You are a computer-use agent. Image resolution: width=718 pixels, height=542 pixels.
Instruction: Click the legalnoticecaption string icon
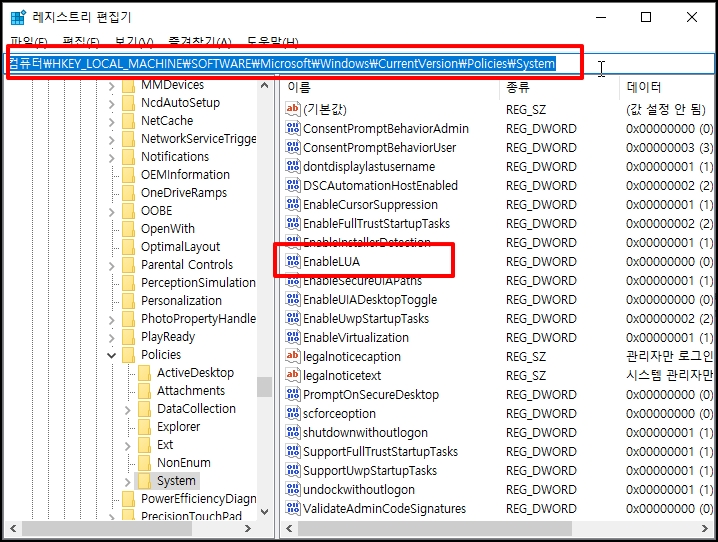tap(293, 356)
